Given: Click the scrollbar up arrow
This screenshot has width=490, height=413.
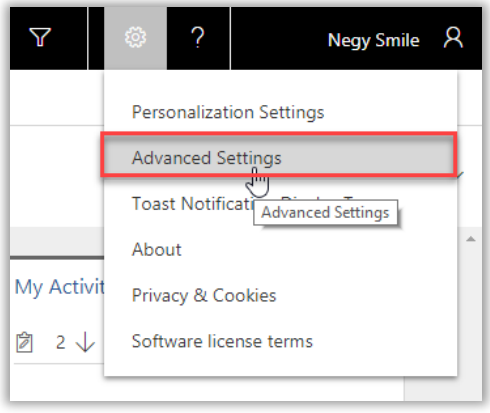Looking at the screenshot, I should (x=471, y=239).
